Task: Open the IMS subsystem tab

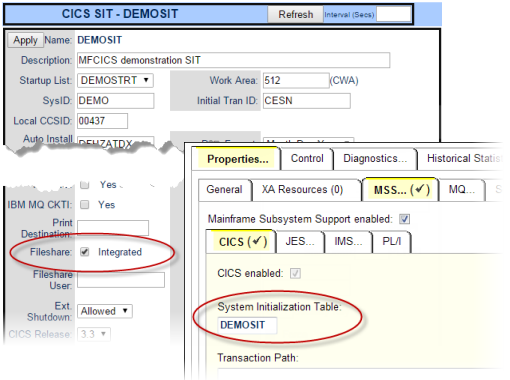Action: coord(348,241)
